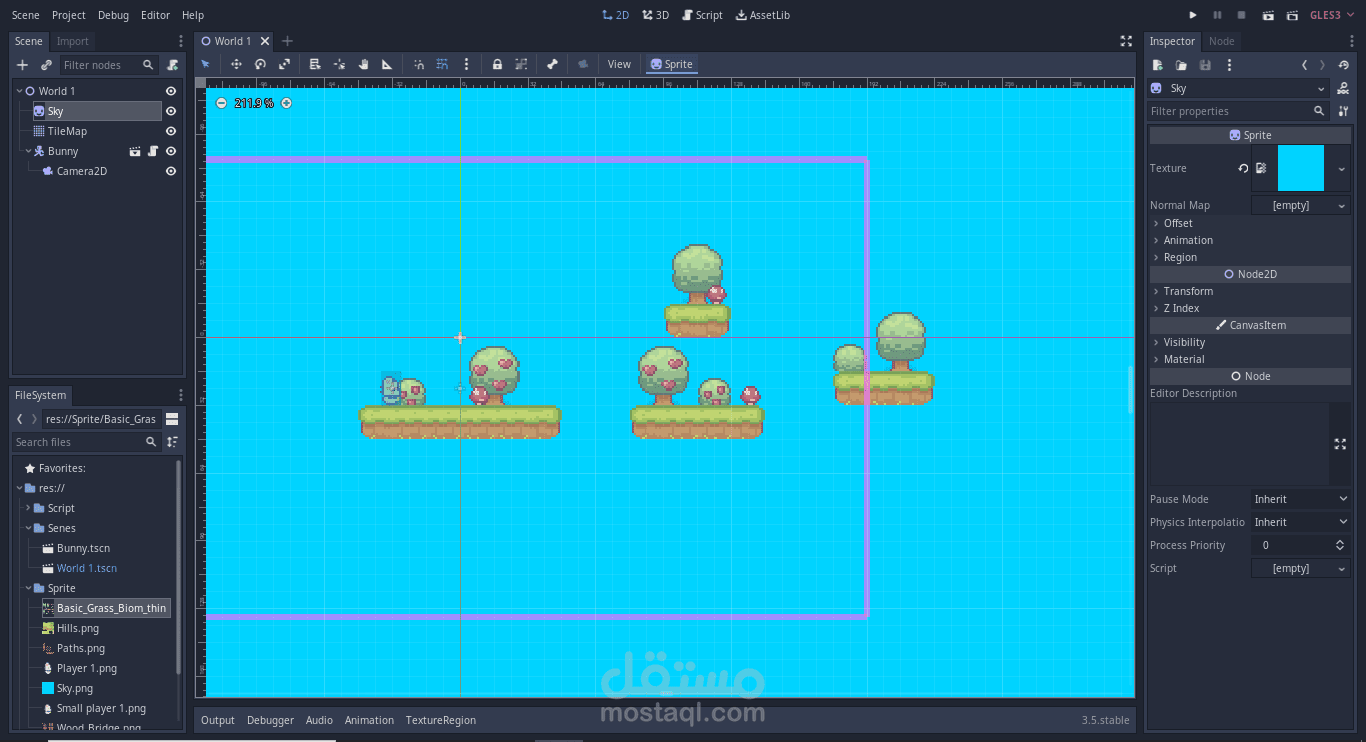
Task: Click the Sky texture cyan preview
Action: (1301, 168)
